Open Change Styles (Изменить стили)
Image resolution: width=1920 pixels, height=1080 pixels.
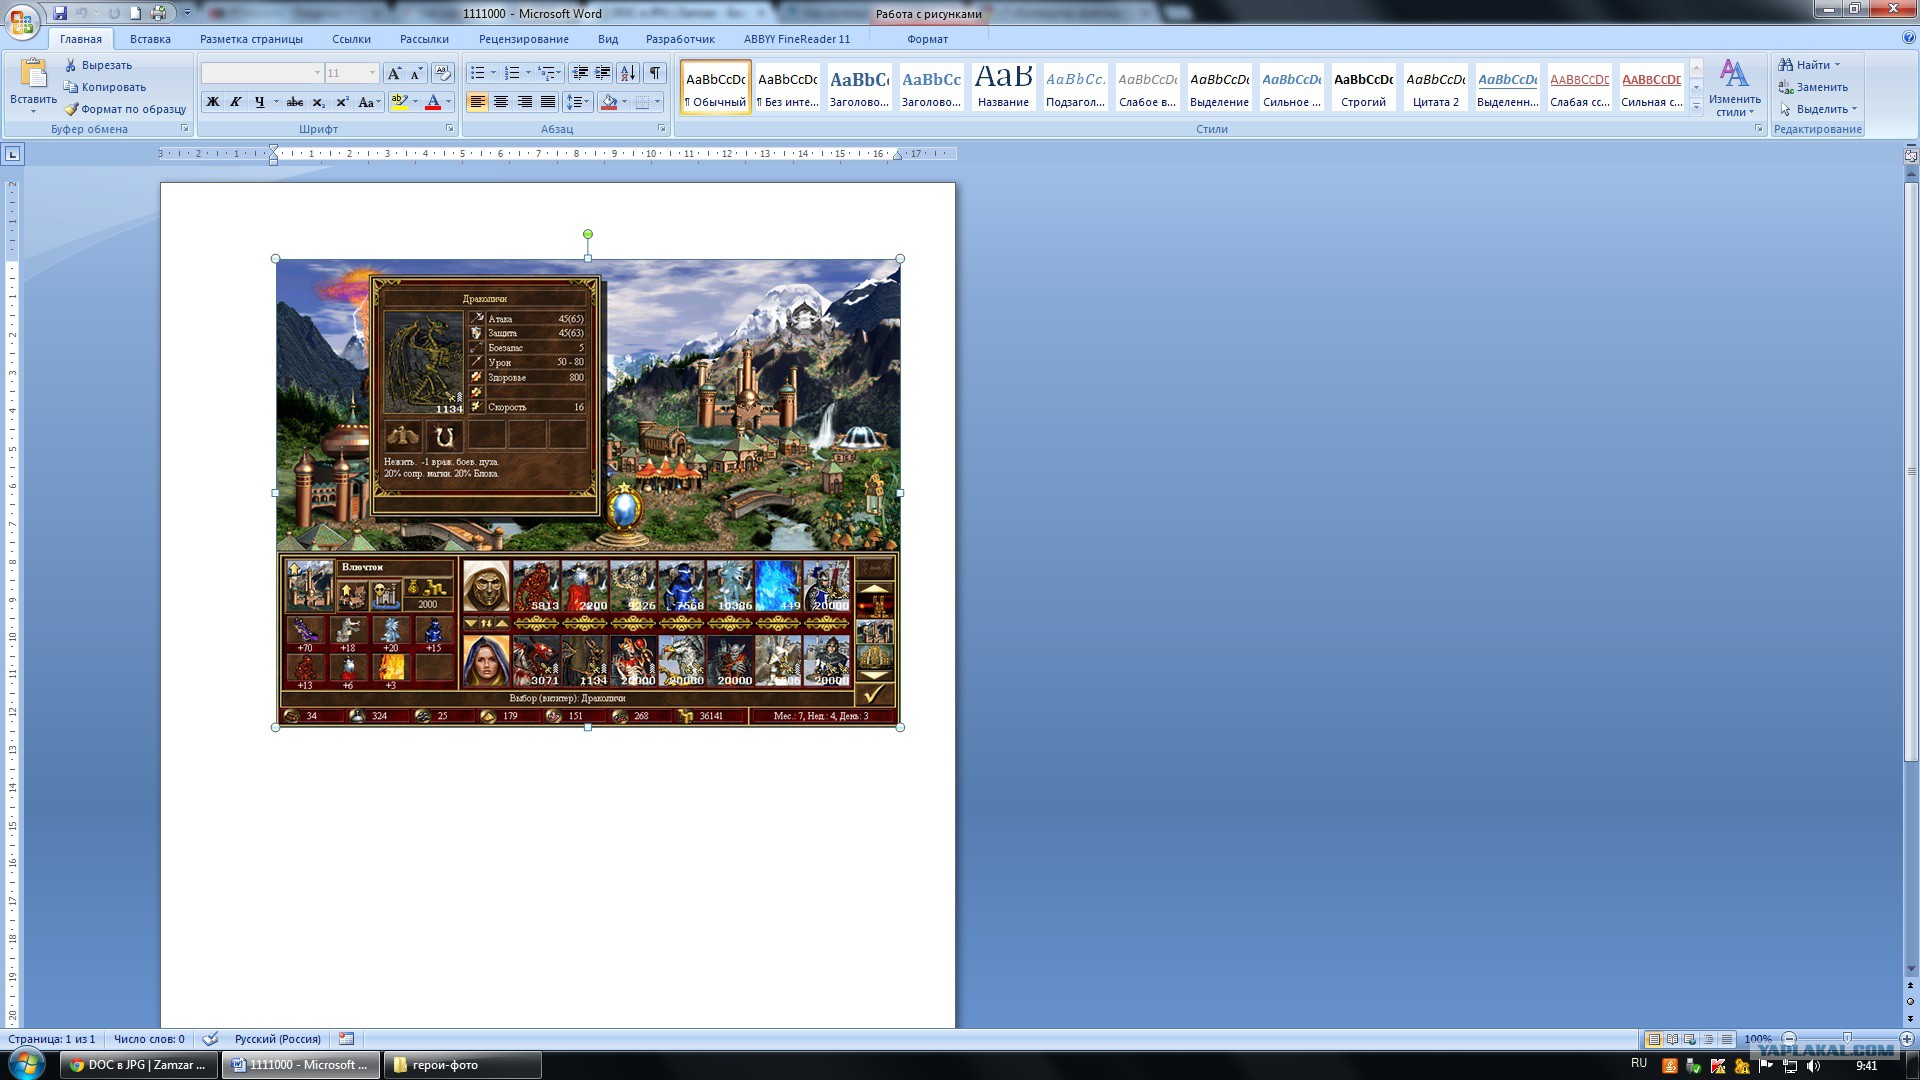tap(1734, 88)
